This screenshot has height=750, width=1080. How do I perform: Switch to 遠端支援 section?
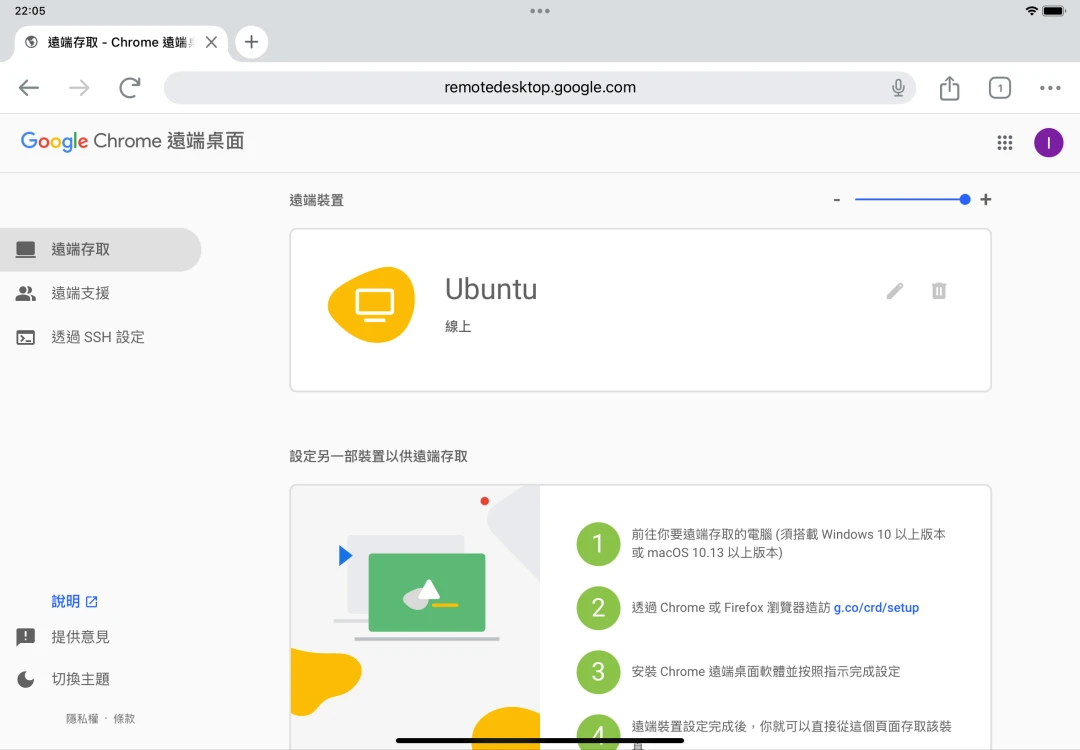pyautogui.click(x=80, y=294)
